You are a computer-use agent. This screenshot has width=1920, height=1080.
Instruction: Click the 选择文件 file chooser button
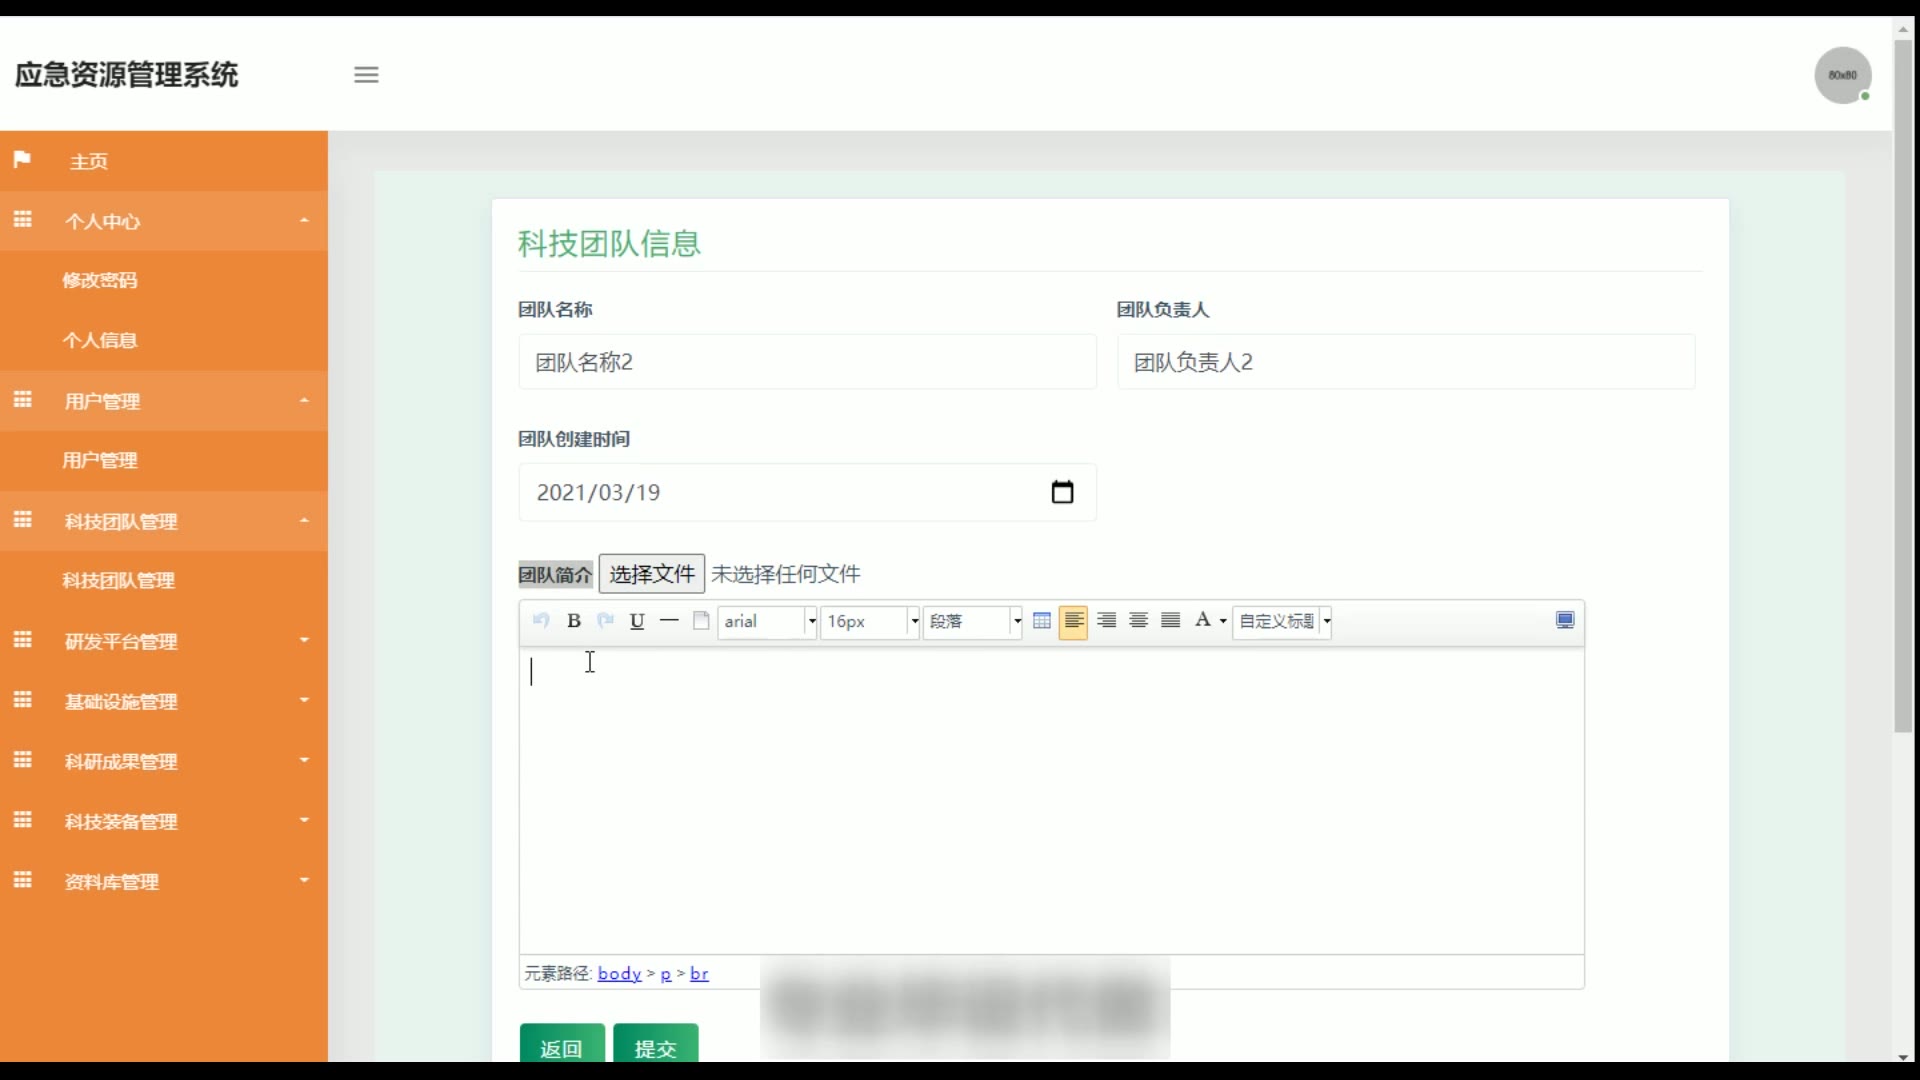click(x=651, y=574)
